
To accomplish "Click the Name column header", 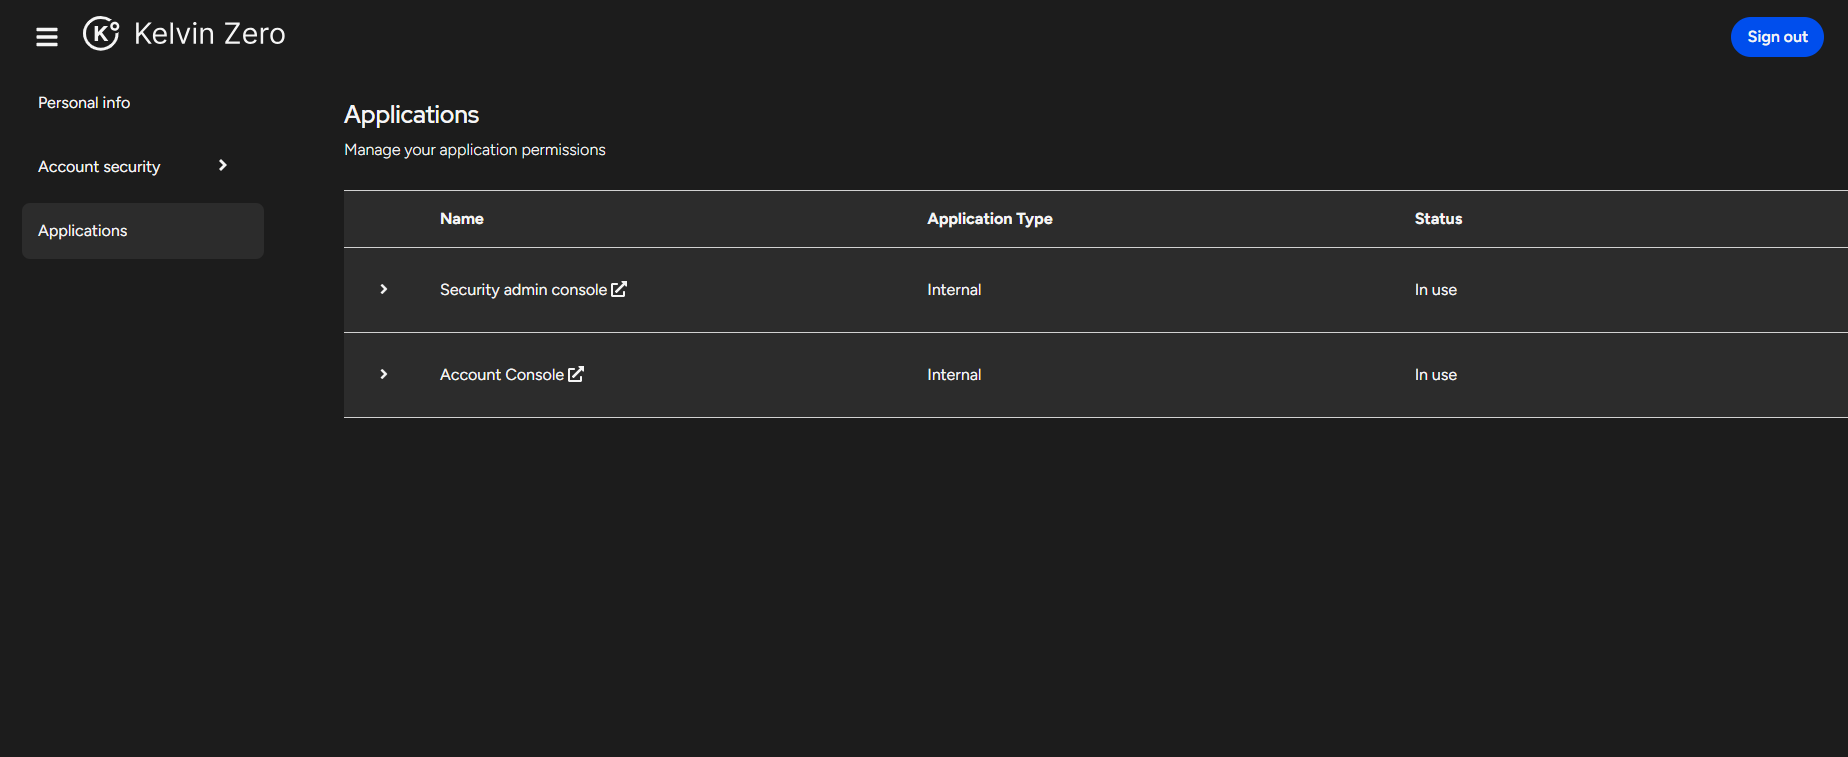I will tap(462, 219).
